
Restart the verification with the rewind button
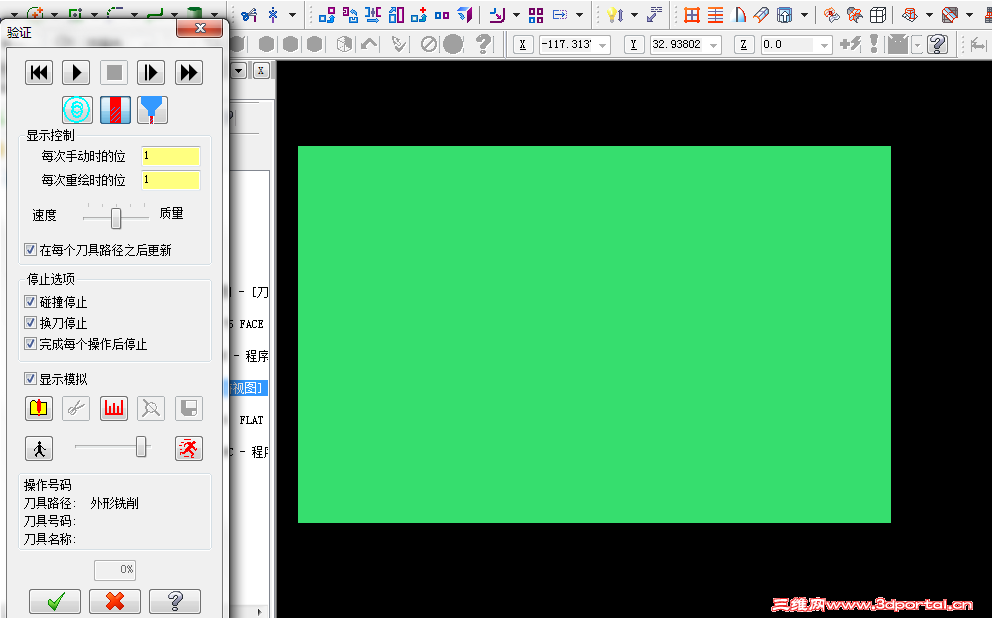[39, 73]
